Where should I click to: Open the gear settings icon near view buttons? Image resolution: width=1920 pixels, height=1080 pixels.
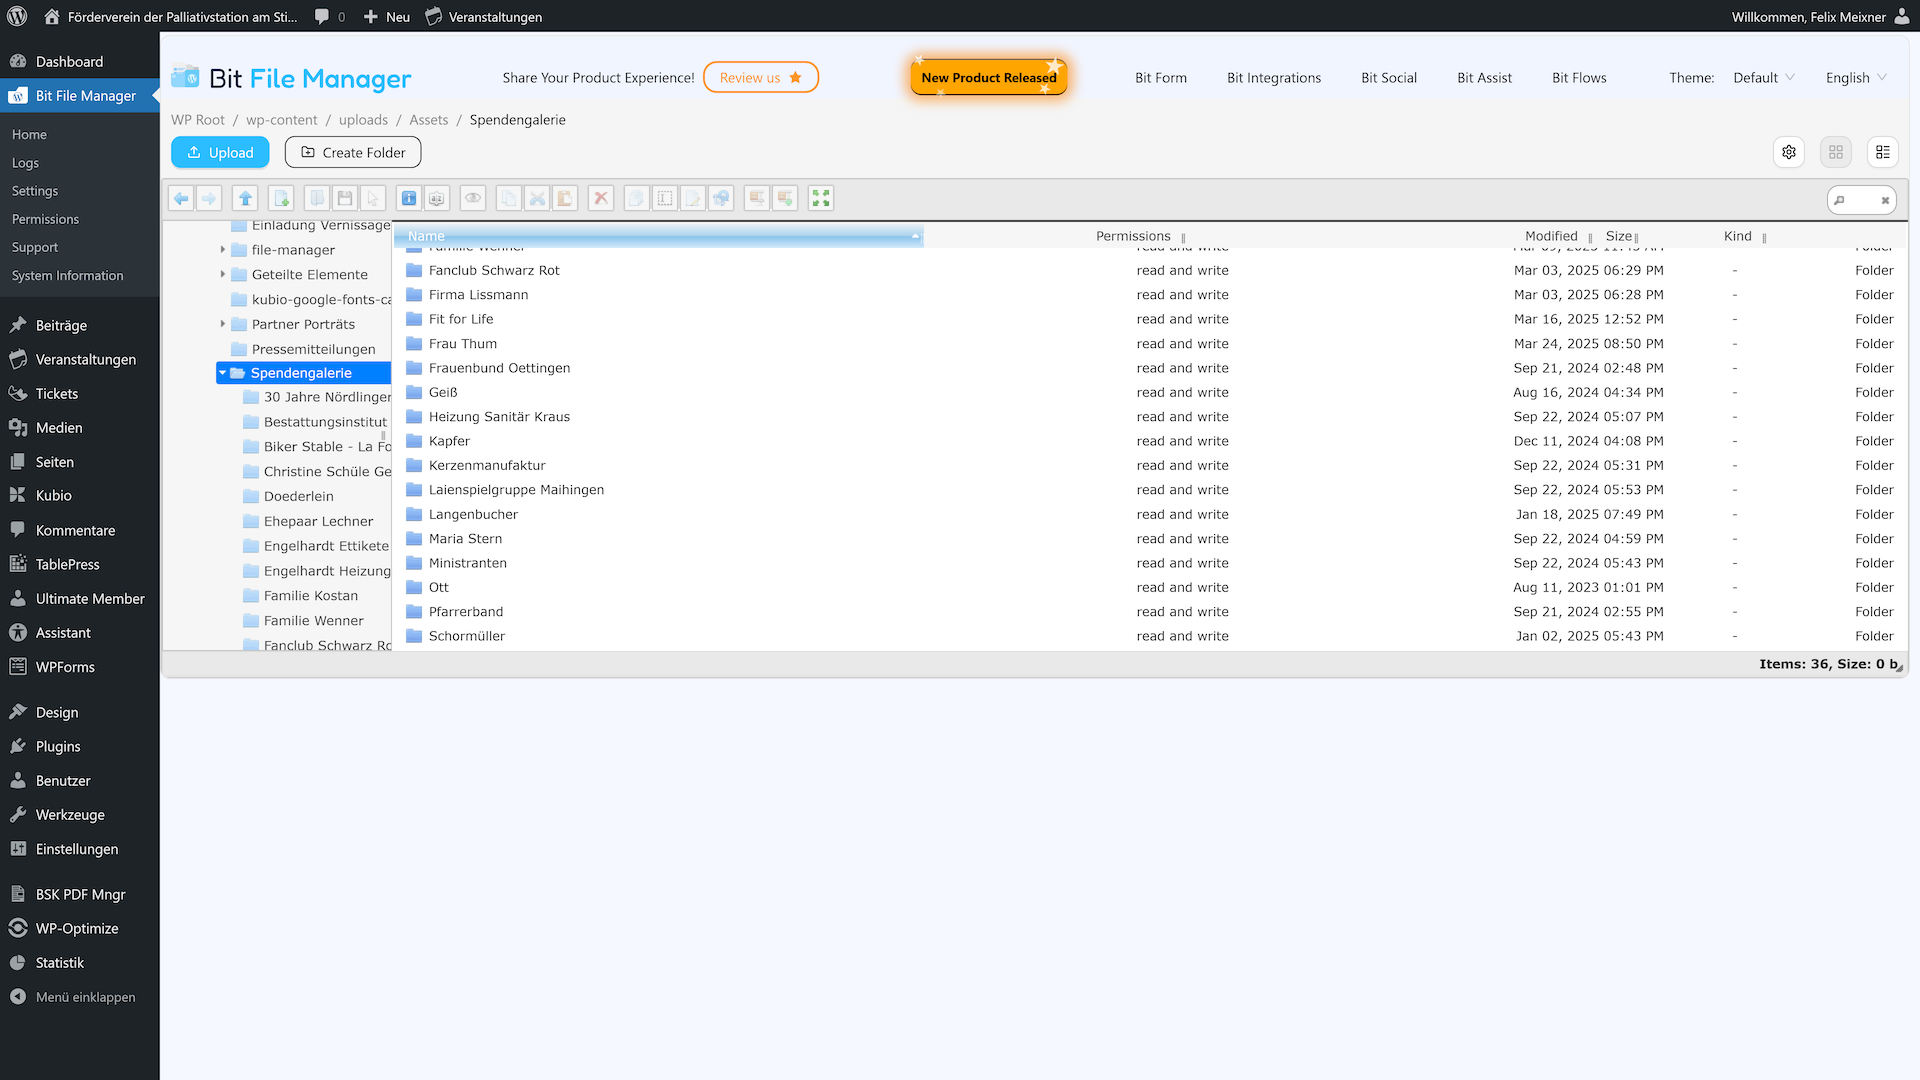[x=1789, y=152]
